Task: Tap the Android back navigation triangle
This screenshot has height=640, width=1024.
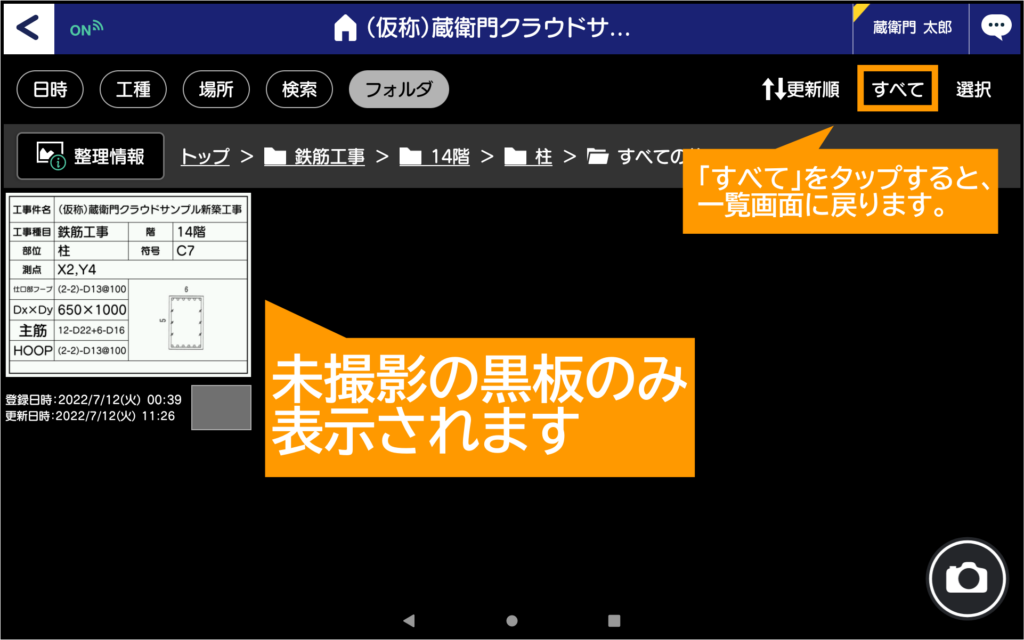Action: (x=408, y=620)
